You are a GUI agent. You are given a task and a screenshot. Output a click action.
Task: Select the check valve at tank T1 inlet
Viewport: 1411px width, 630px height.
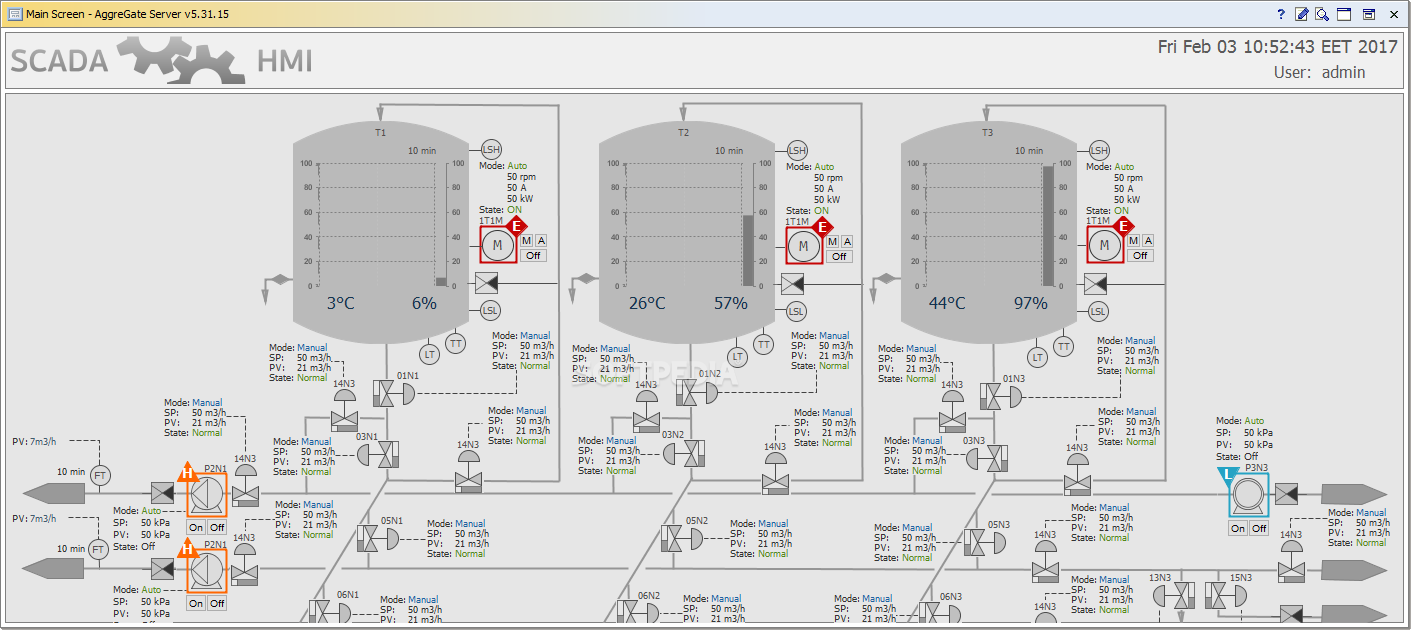coord(486,283)
